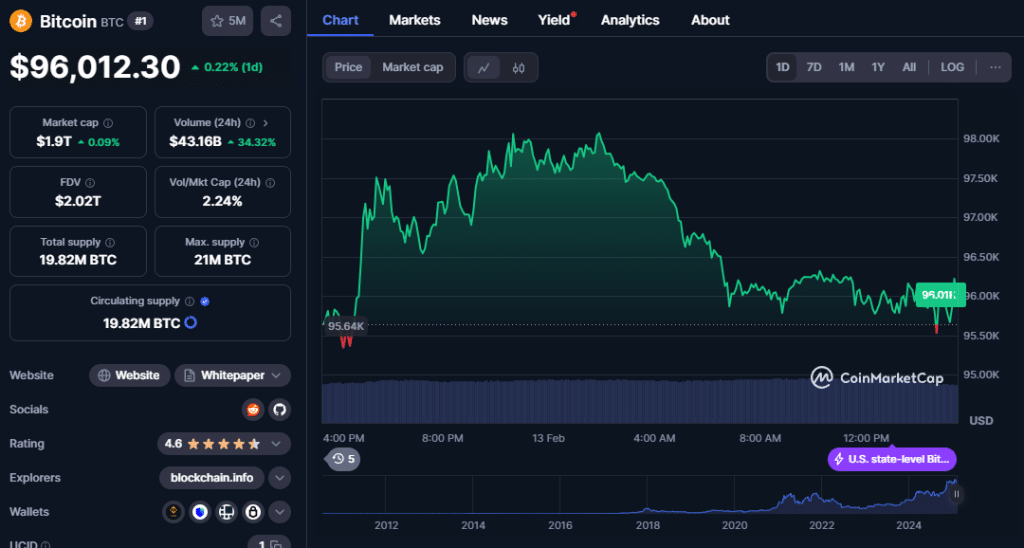Copy the UCID value

coord(276,543)
